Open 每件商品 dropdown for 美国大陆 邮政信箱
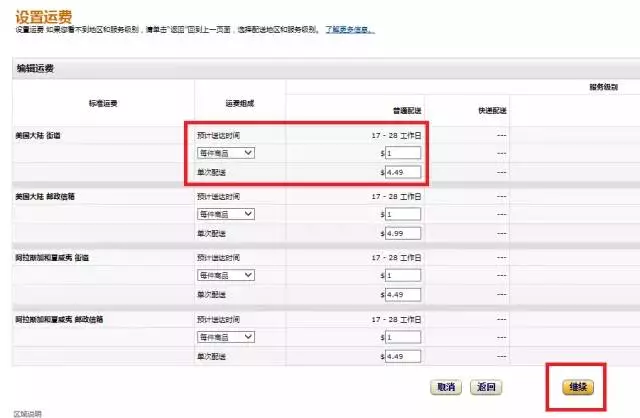The image size is (640, 418). click(x=226, y=214)
